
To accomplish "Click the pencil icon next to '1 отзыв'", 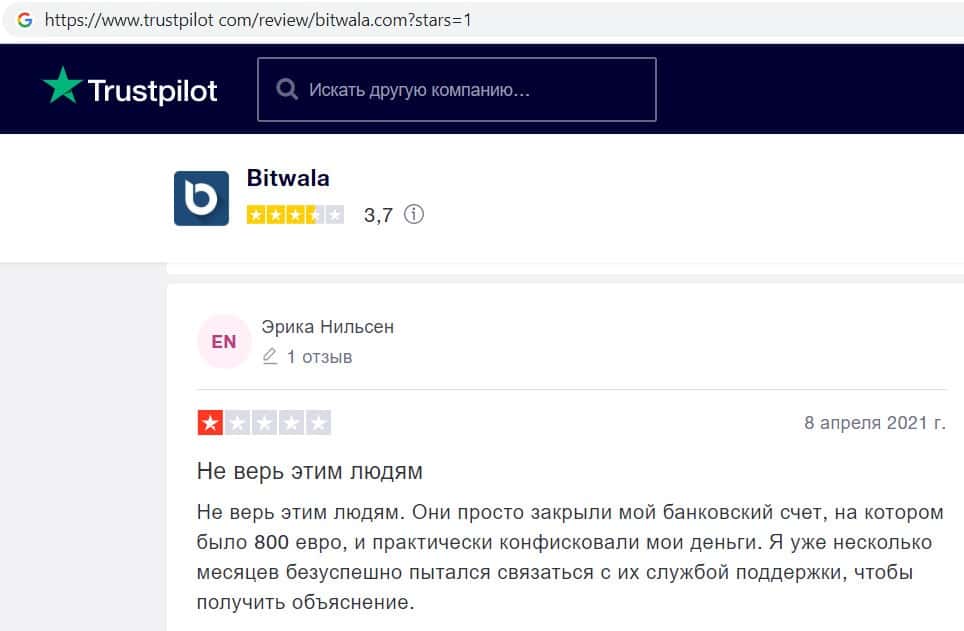I will coord(270,357).
